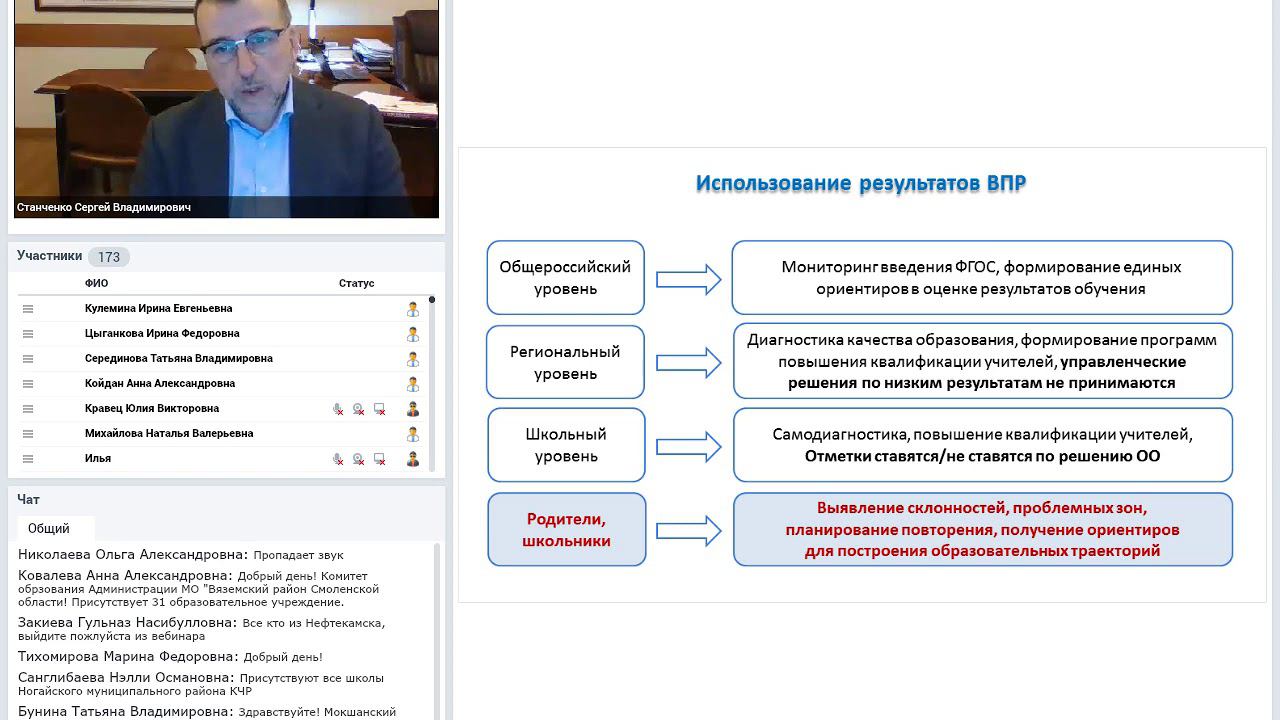Select participant Цыганкова Ирина Федоровна
Screen dimensions: 1280x720
[162, 334]
